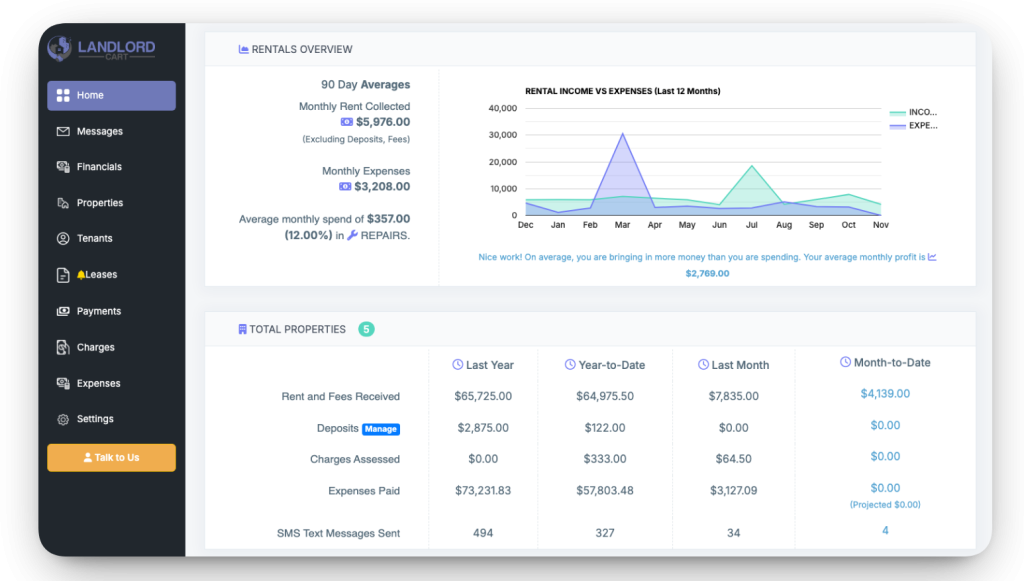Open Month-to-Date rent amount $4,139.00
1024x581 pixels.
(885, 394)
